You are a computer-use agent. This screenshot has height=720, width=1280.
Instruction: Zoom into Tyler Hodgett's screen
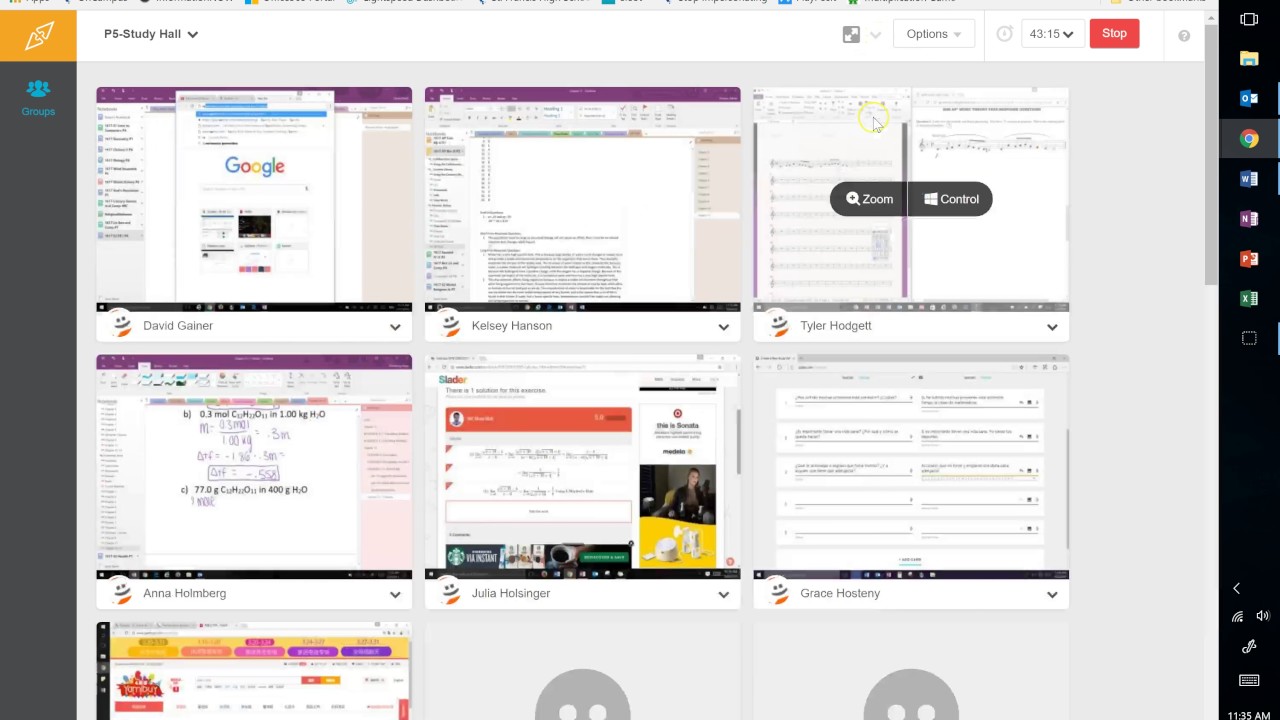(870, 199)
